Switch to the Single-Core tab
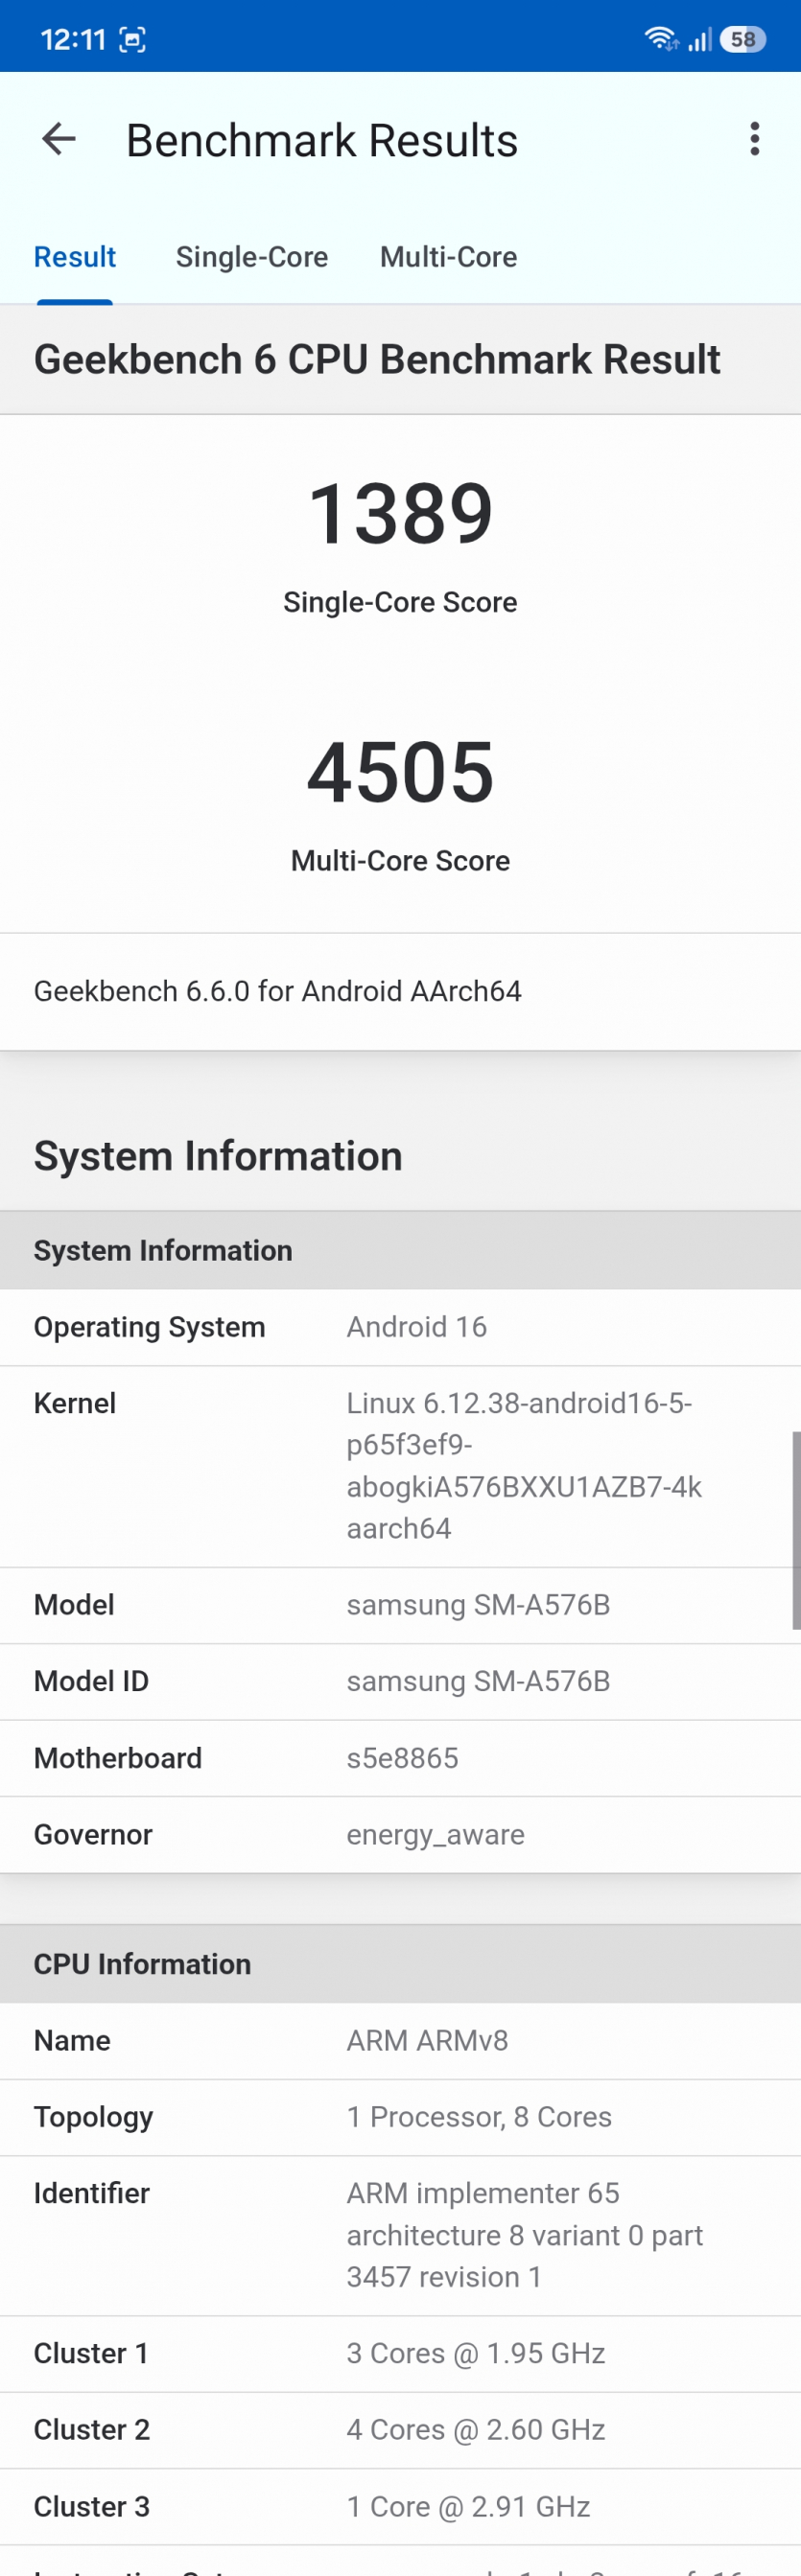Viewport: 801px width, 2576px height. pyautogui.click(x=252, y=257)
